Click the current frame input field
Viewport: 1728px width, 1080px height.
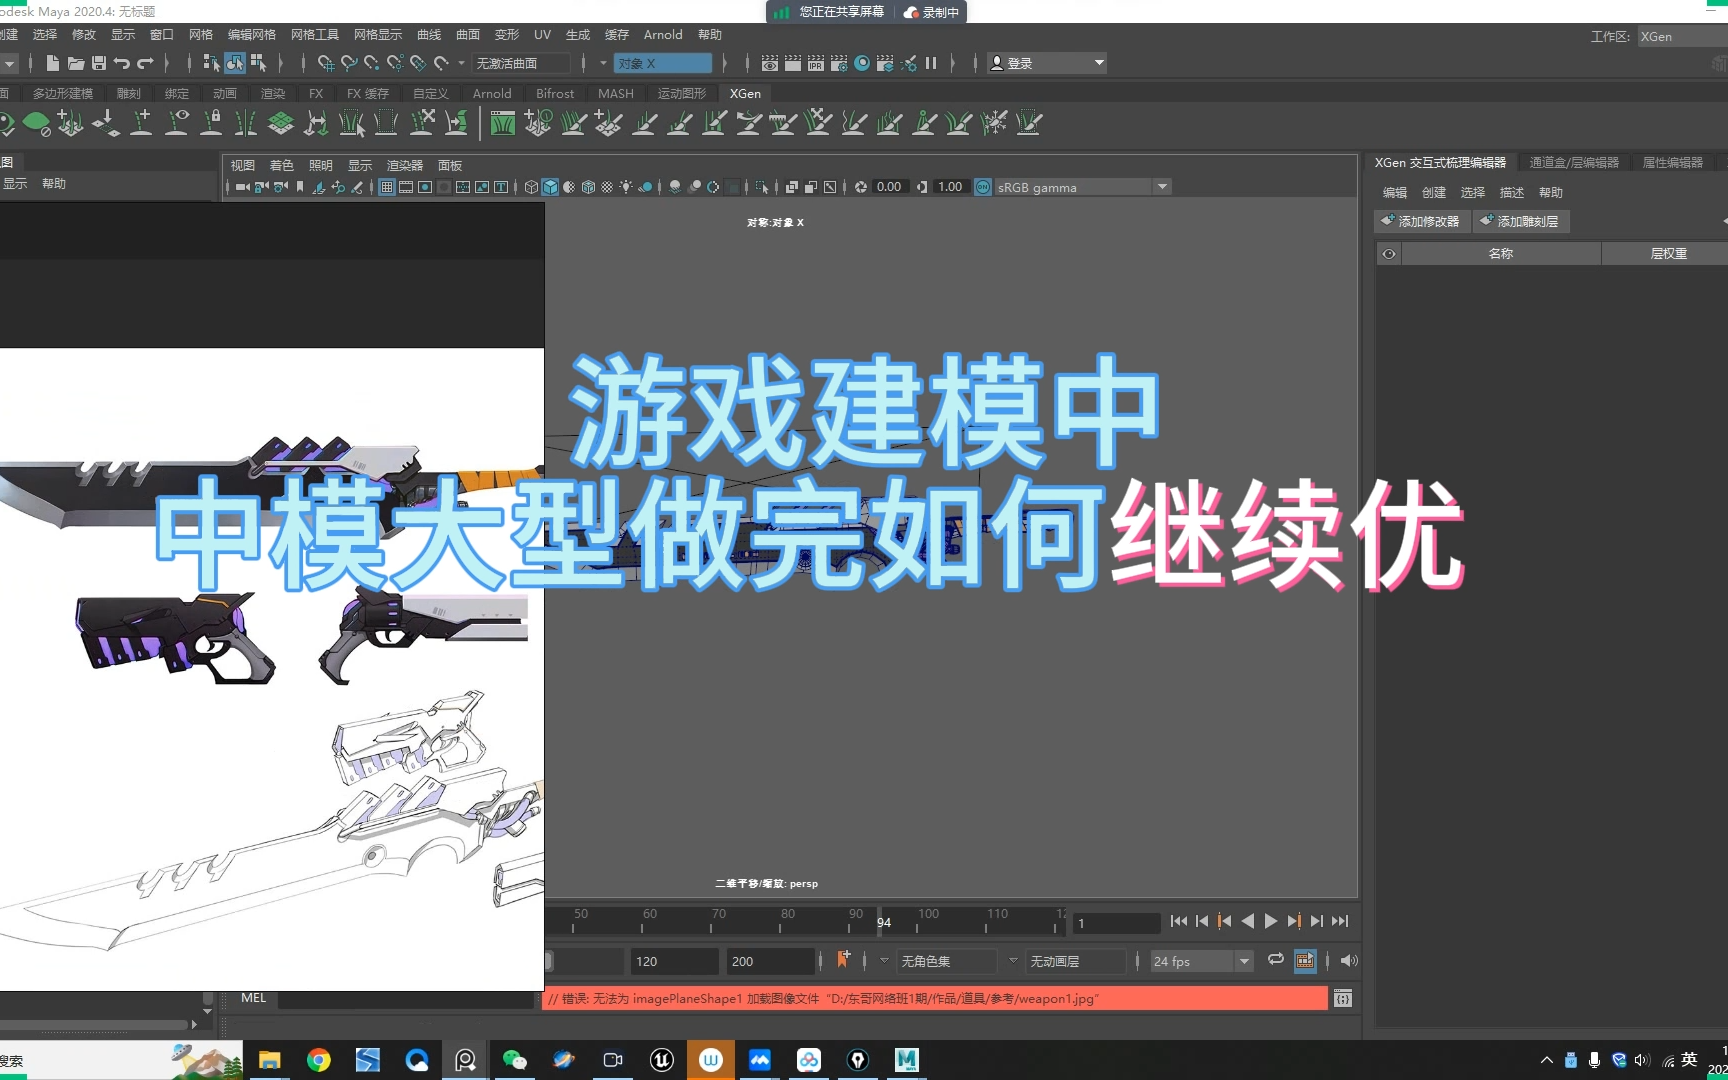click(x=1115, y=923)
